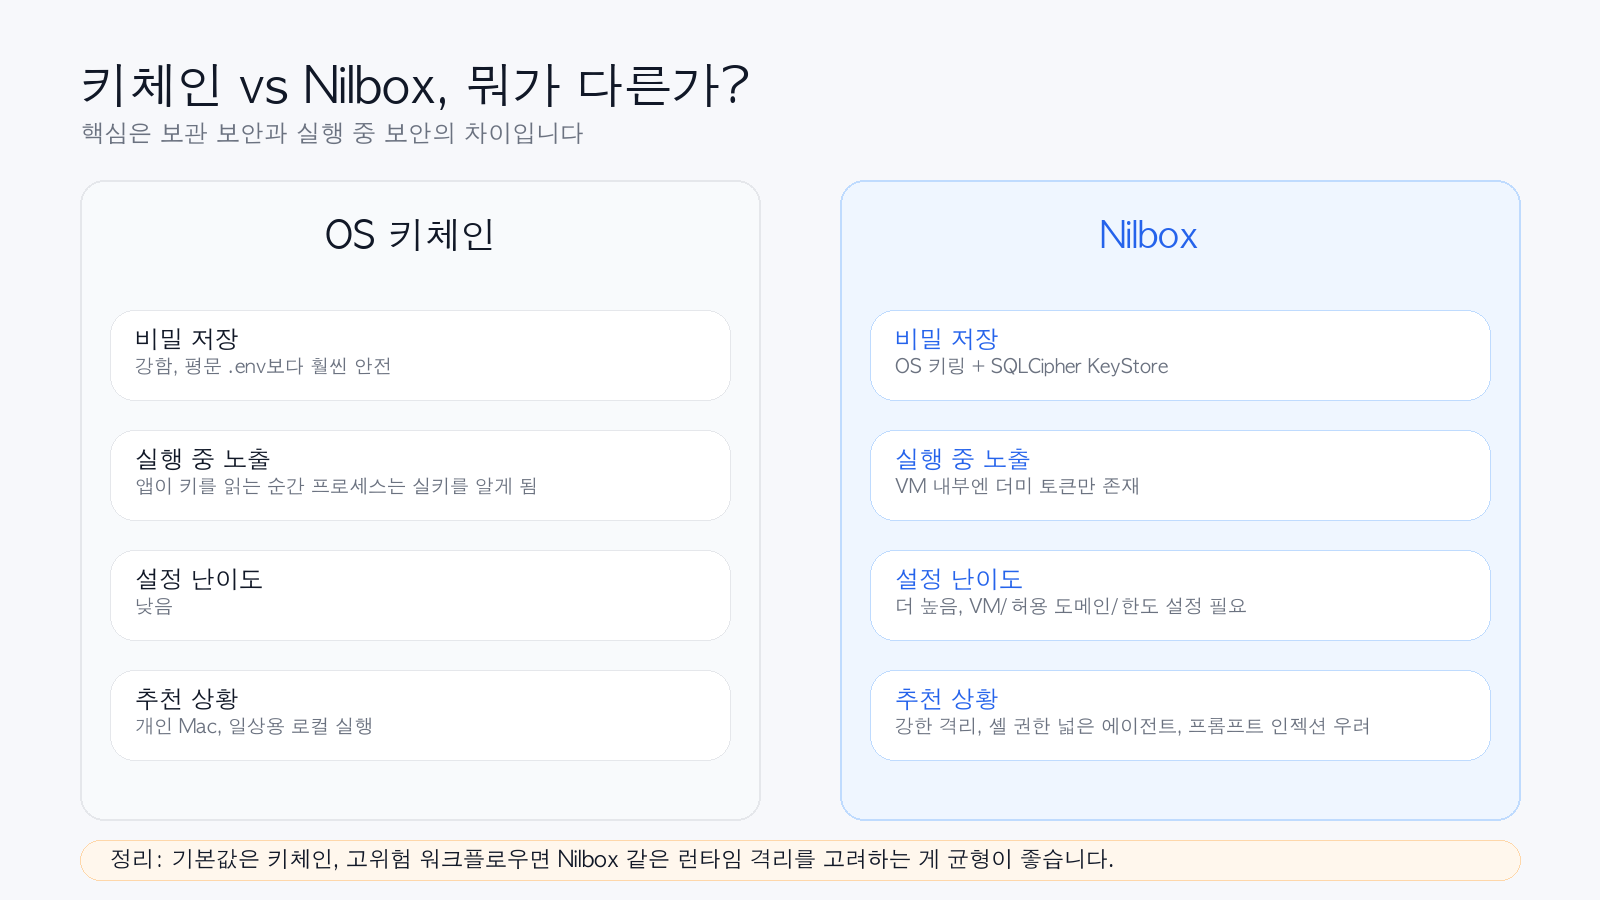Click the '낮음' difficulty value
The width and height of the screenshot is (1600, 900).
pos(154,606)
